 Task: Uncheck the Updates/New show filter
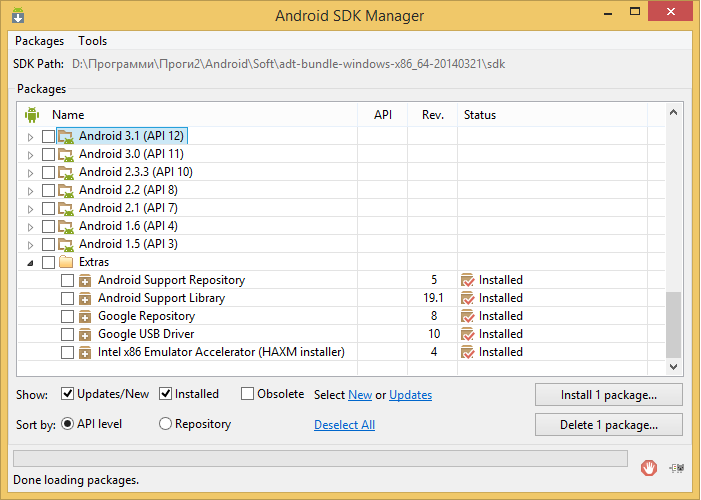click(68, 394)
